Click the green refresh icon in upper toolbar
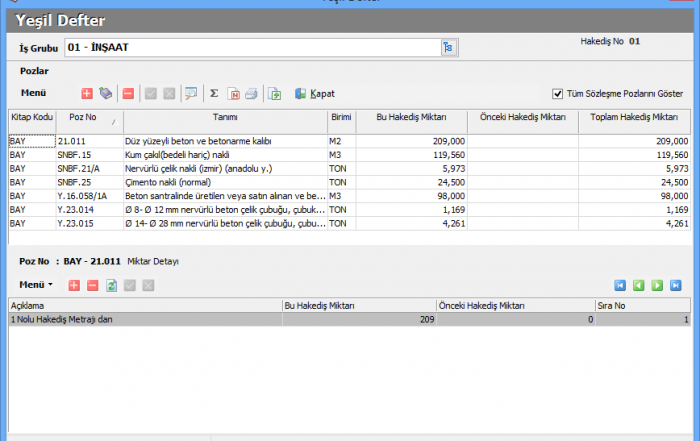The image size is (700, 441). click(274, 94)
